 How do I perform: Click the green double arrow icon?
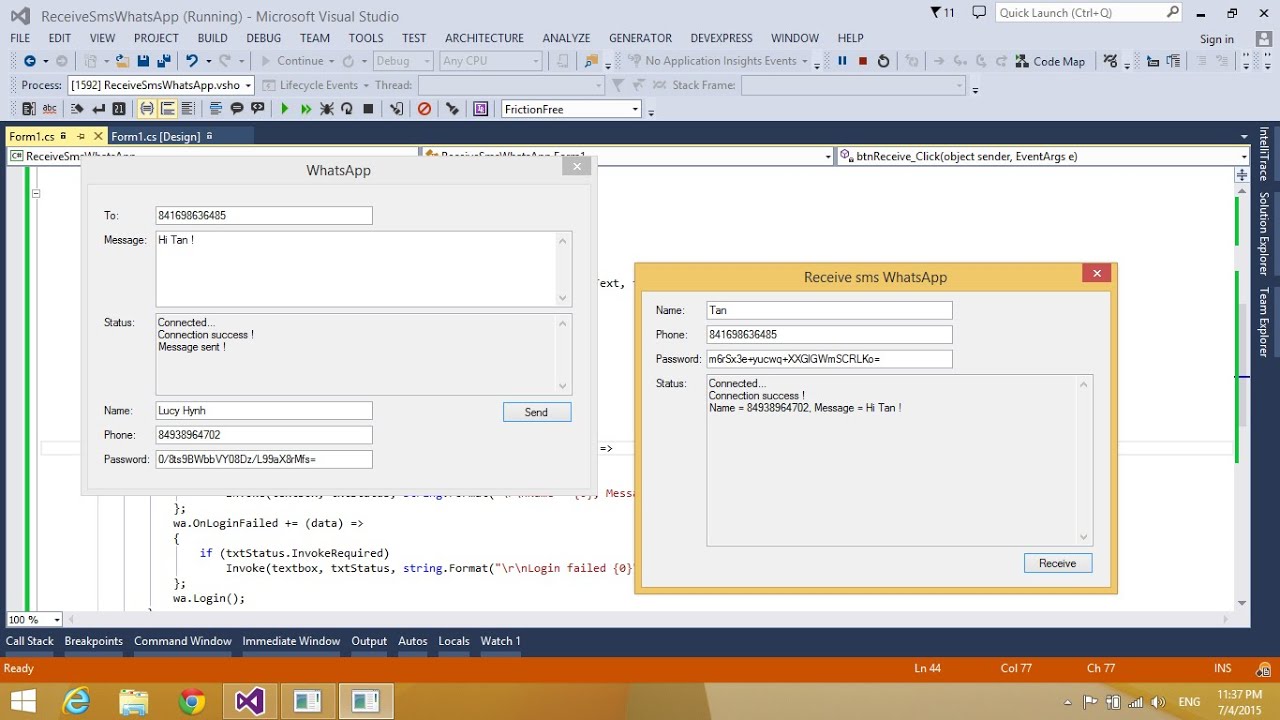point(306,109)
